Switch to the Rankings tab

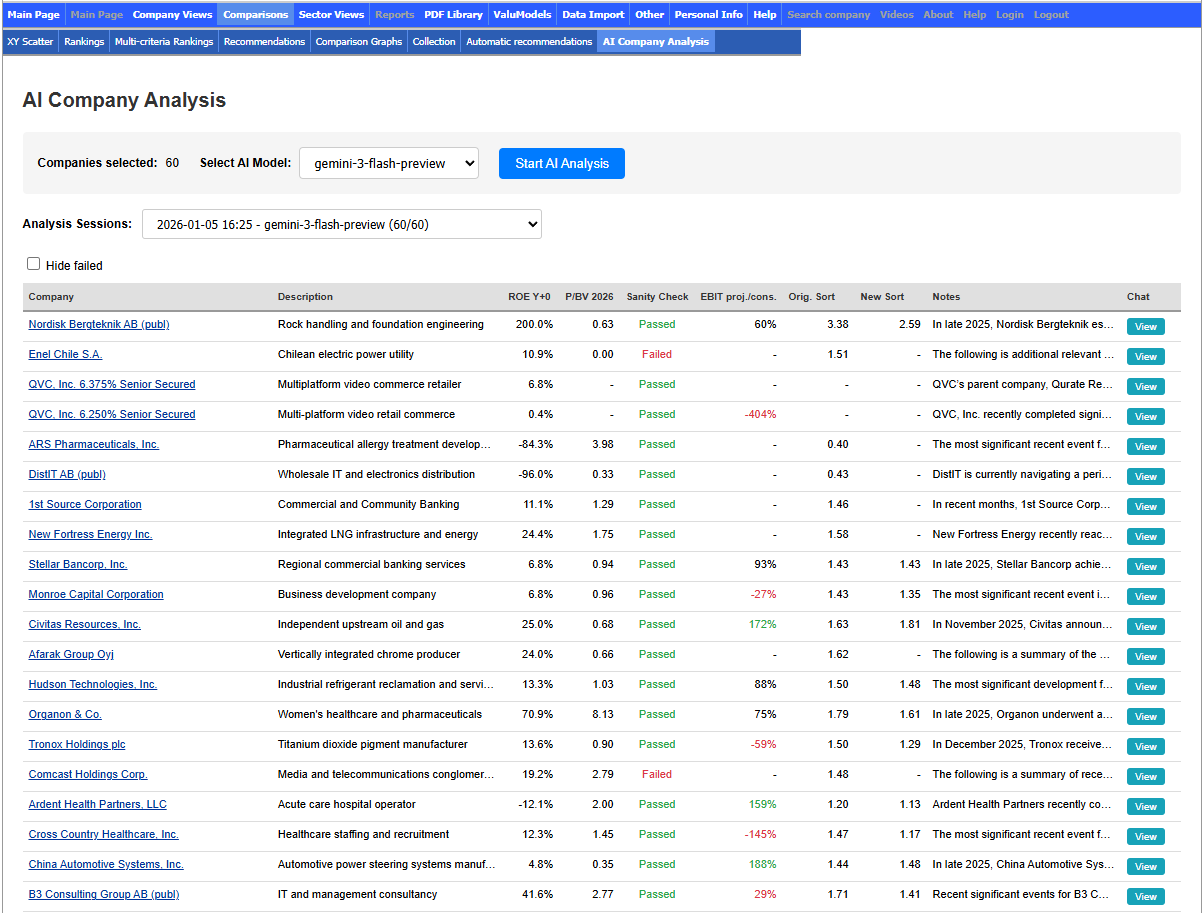click(84, 42)
